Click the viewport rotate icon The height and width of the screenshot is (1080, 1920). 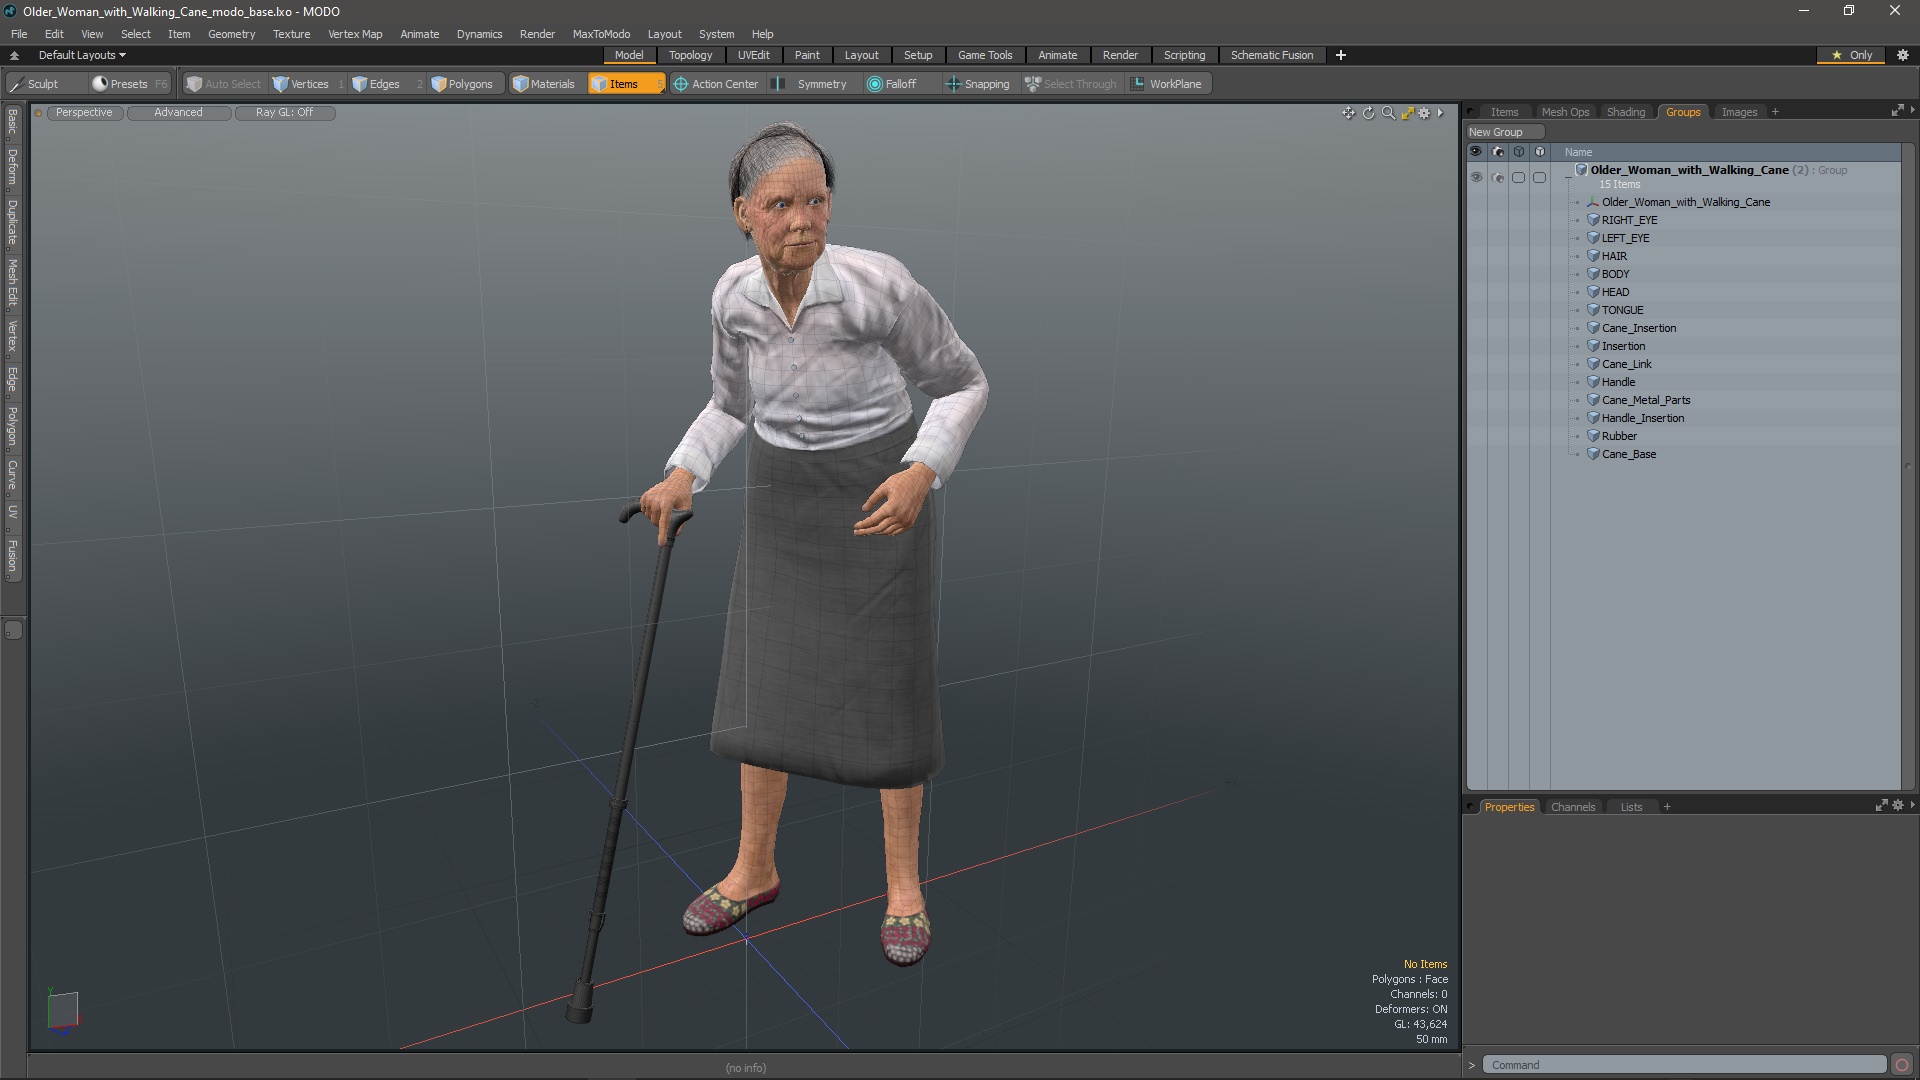click(x=1368, y=113)
